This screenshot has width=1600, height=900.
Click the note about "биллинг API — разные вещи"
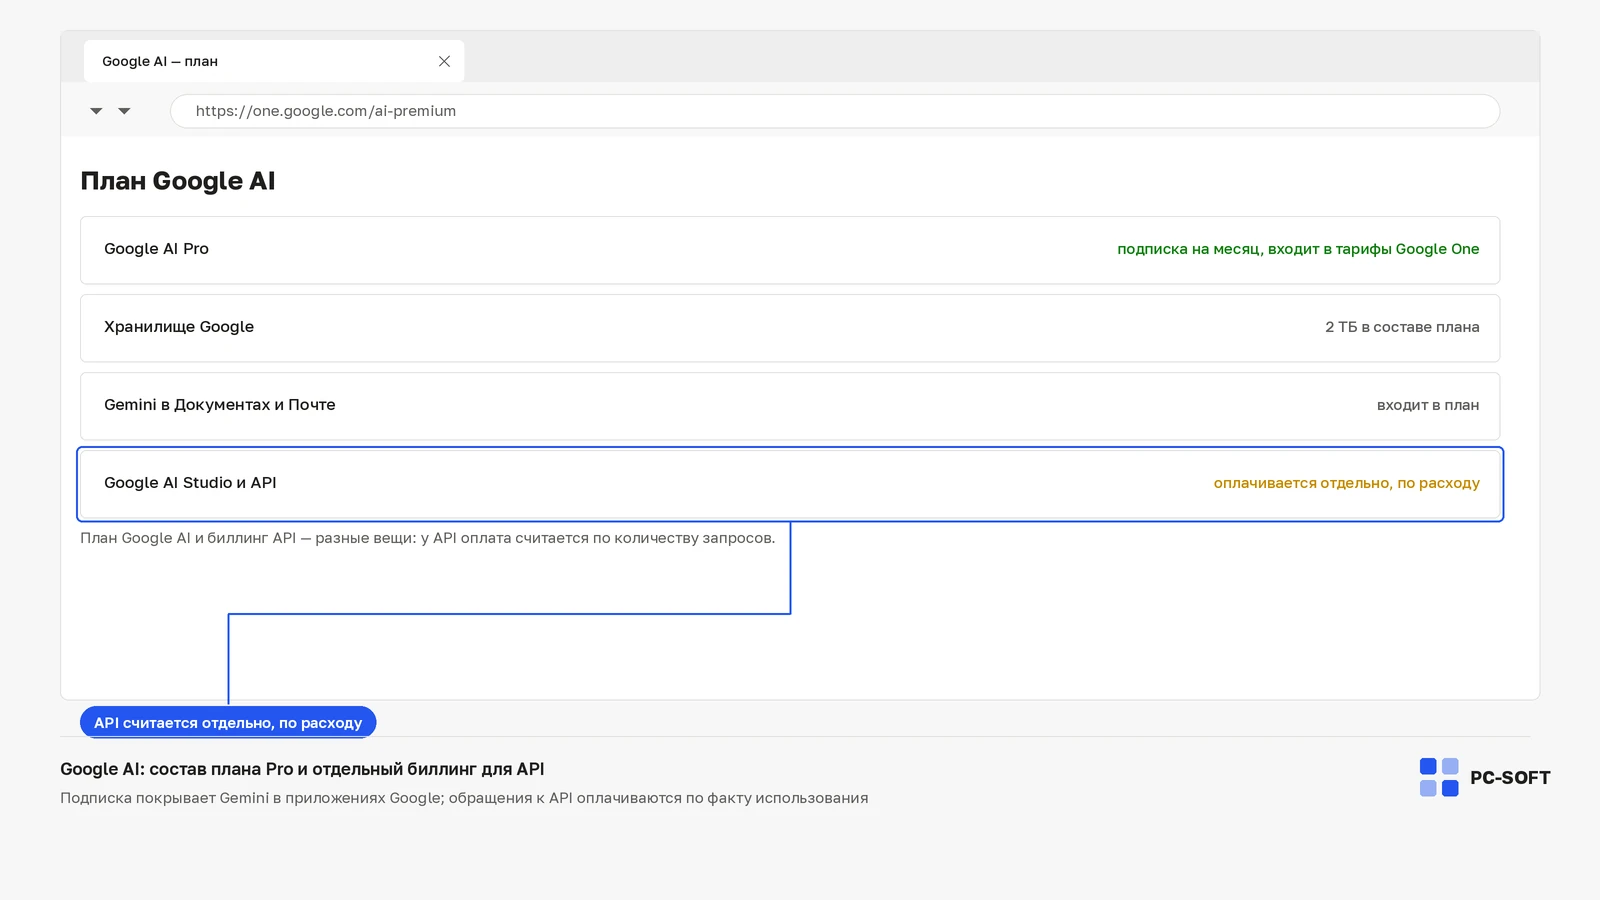pos(428,538)
